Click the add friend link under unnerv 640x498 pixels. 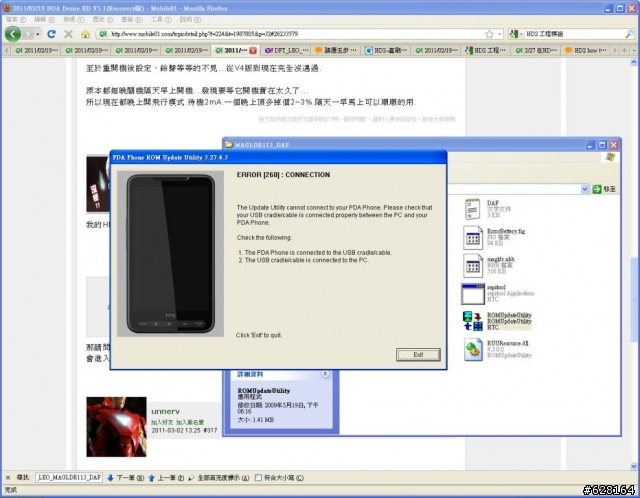click(162, 422)
